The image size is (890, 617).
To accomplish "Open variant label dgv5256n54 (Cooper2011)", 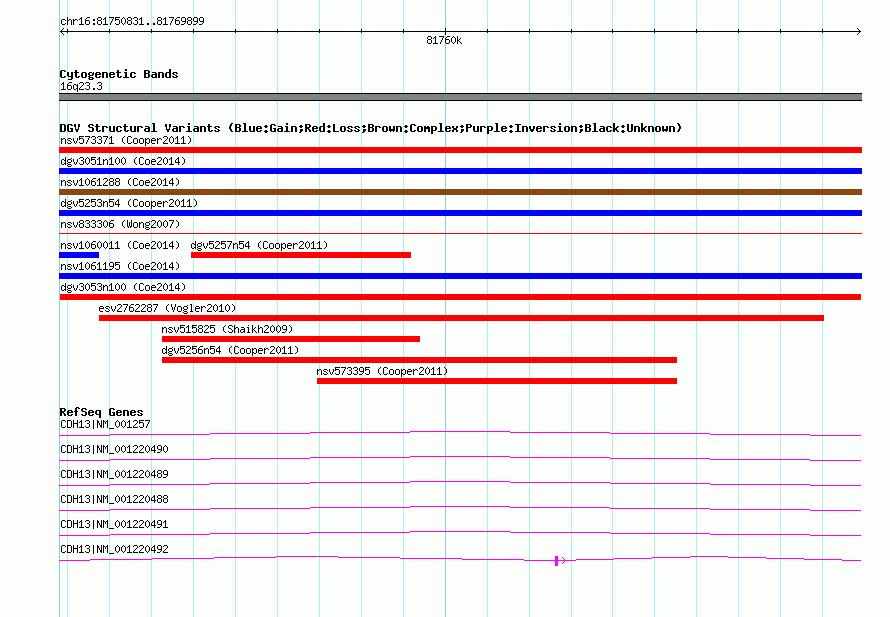I will pyautogui.click(x=230, y=350).
